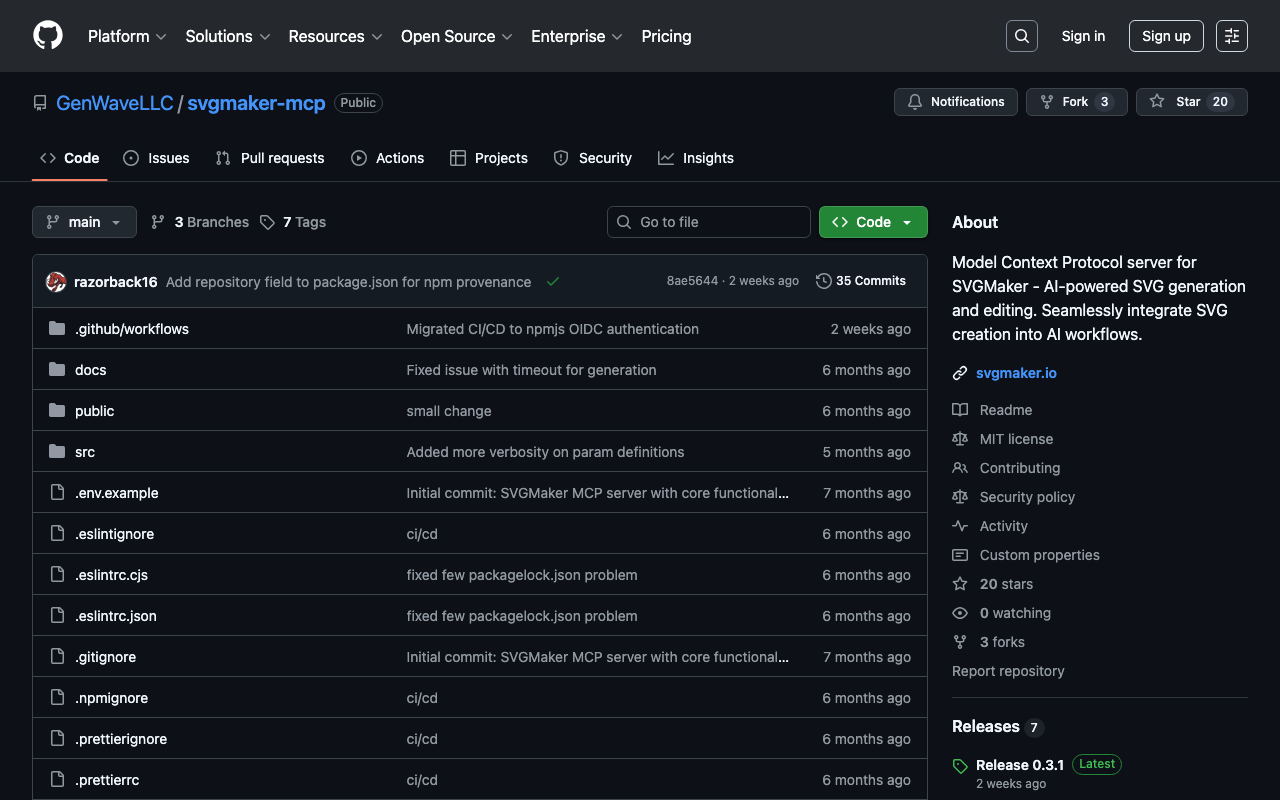The width and height of the screenshot is (1280, 800).
Task: Open the svgmaker.io website link
Action: [x=1016, y=373]
